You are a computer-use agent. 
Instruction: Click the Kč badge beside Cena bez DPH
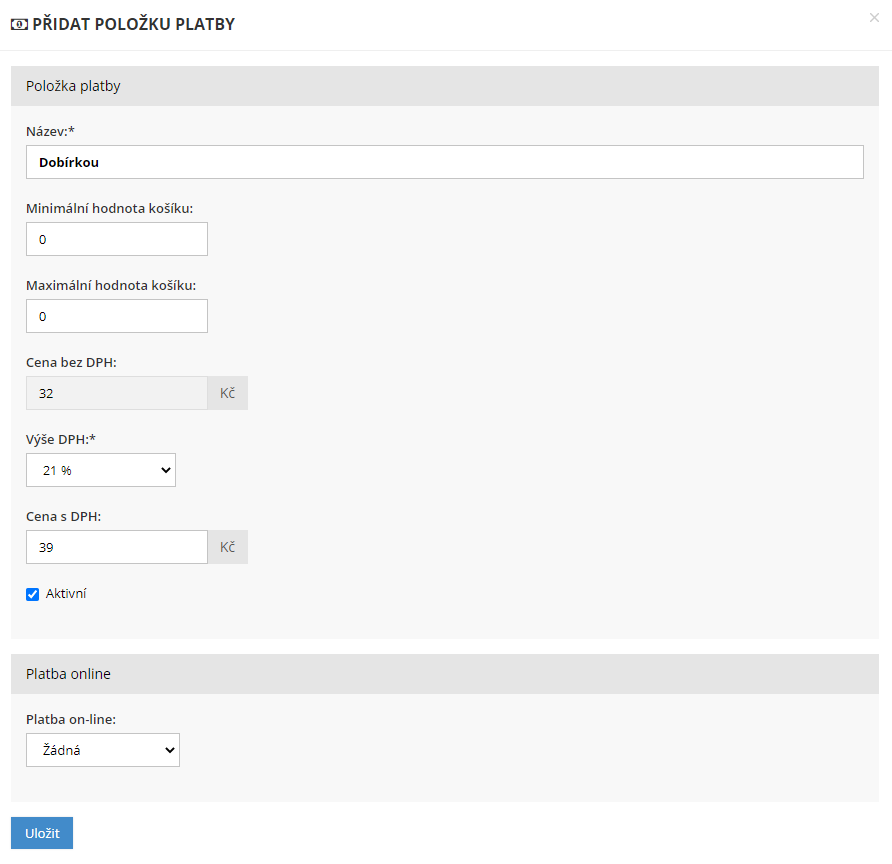click(227, 393)
